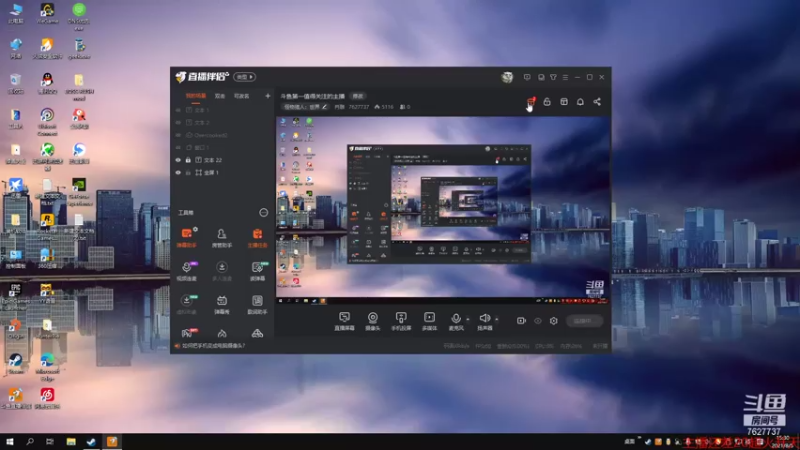
Task: Toggle the lock on 全屏 1 source
Action: [x=188, y=172]
